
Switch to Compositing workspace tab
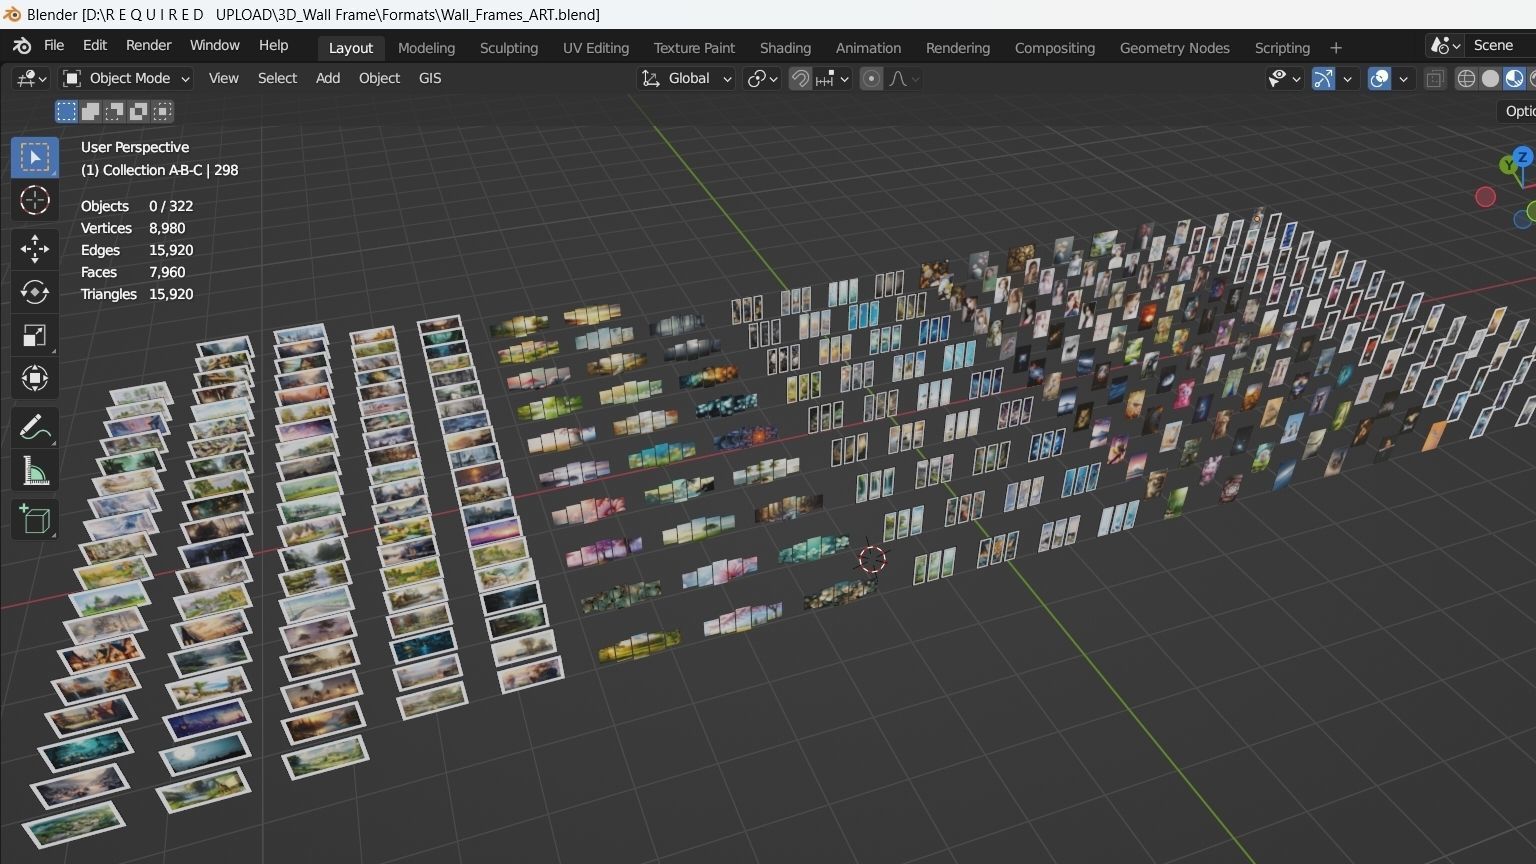[x=1055, y=48]
